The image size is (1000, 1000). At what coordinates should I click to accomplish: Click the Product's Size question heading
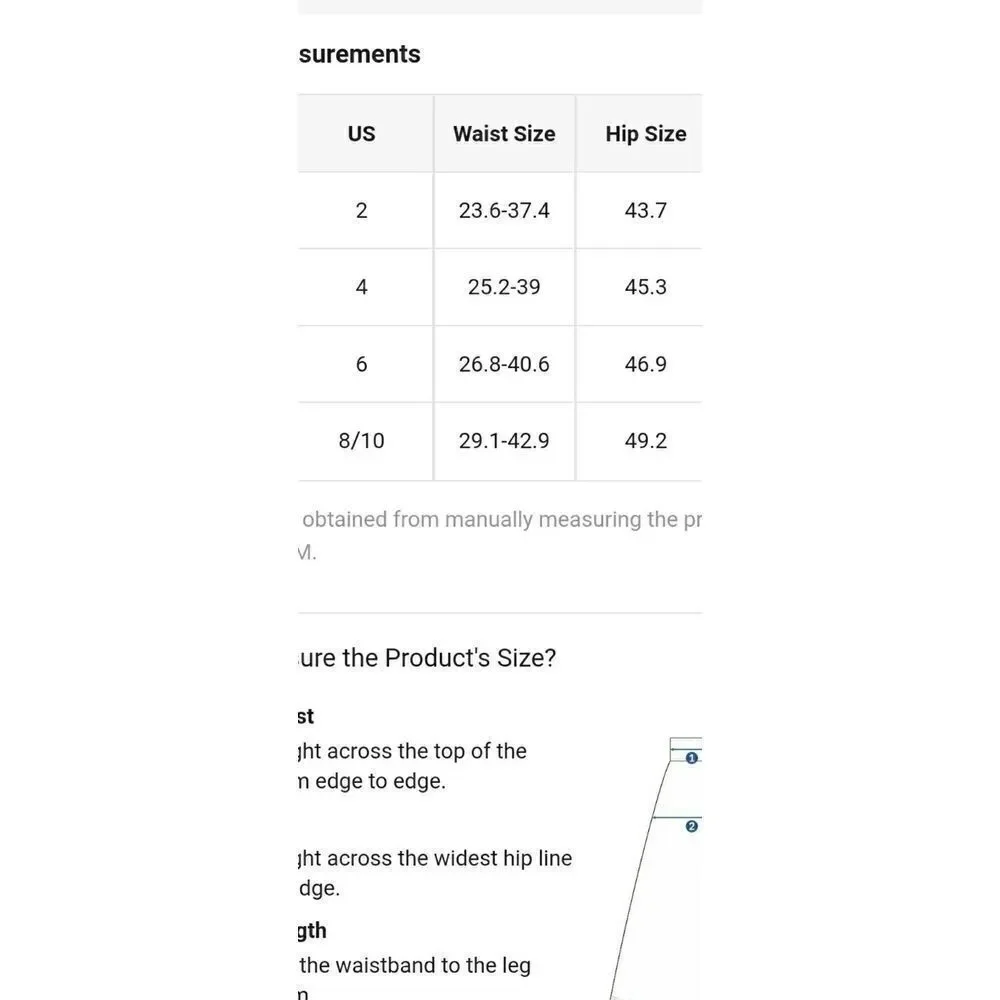coord(428,658)
